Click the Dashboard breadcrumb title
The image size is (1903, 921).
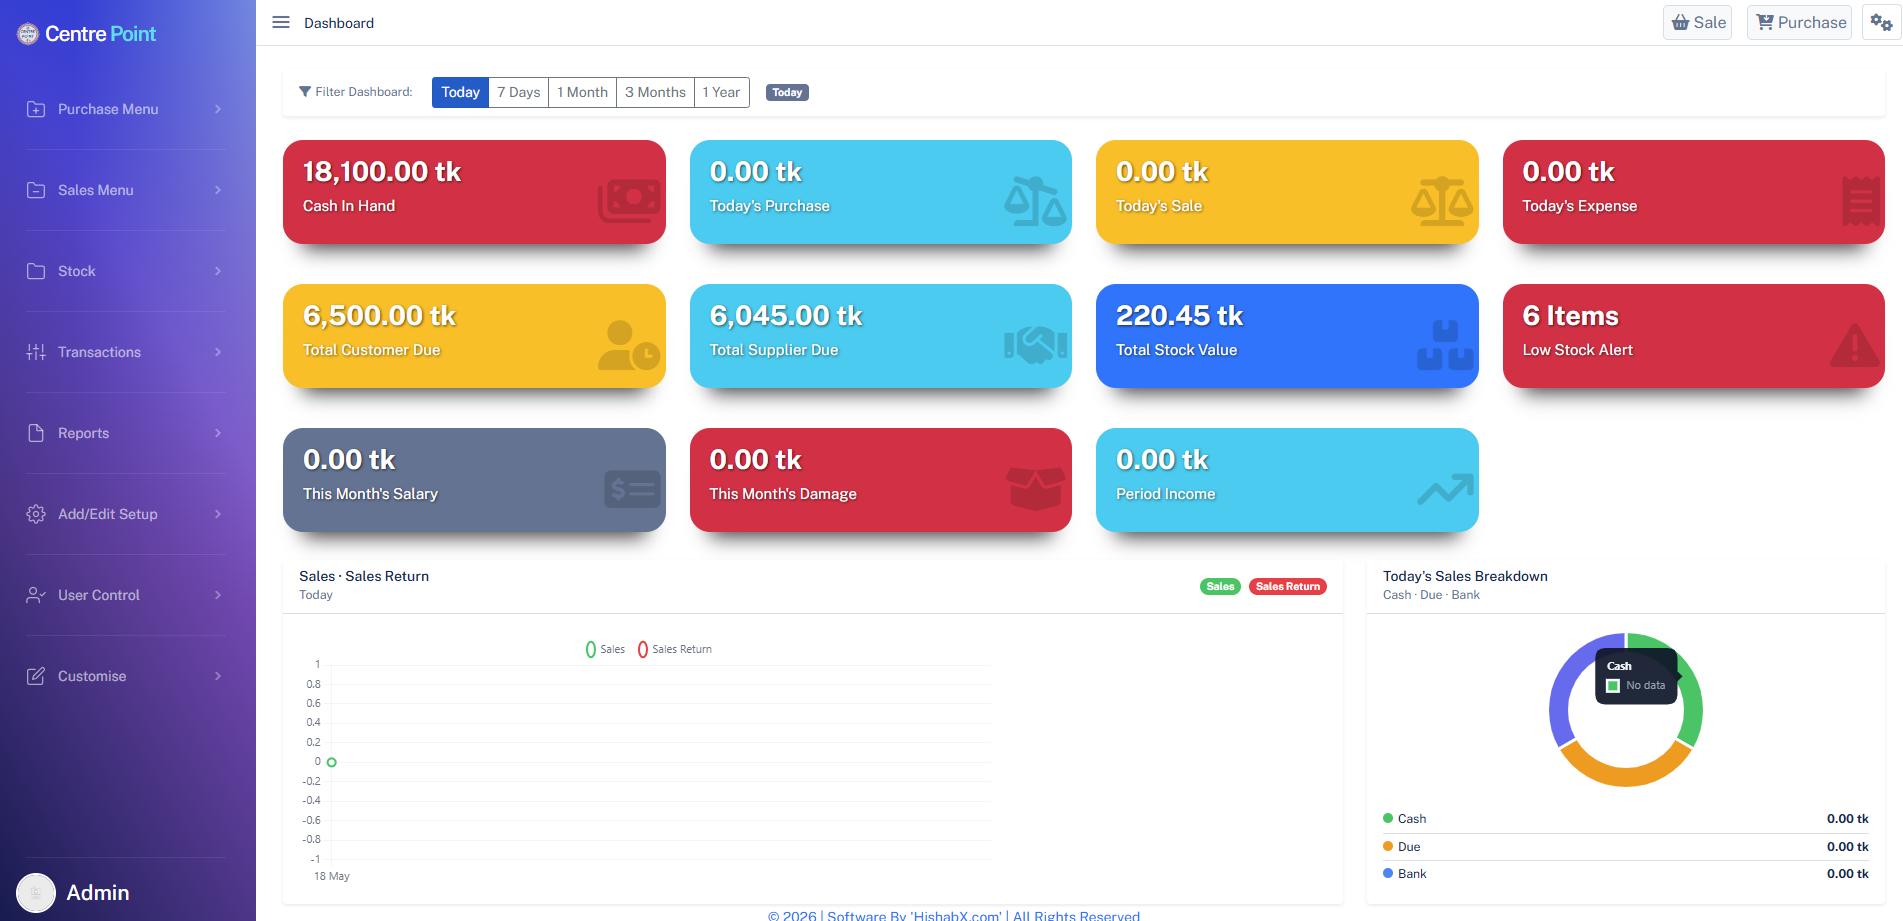pos(339,23)
